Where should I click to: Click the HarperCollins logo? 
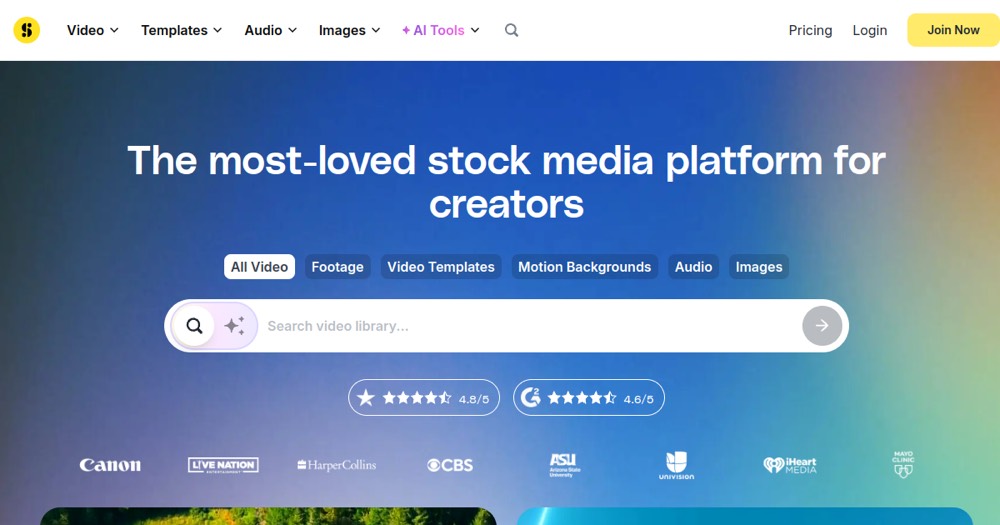click(x=337, y=465)
